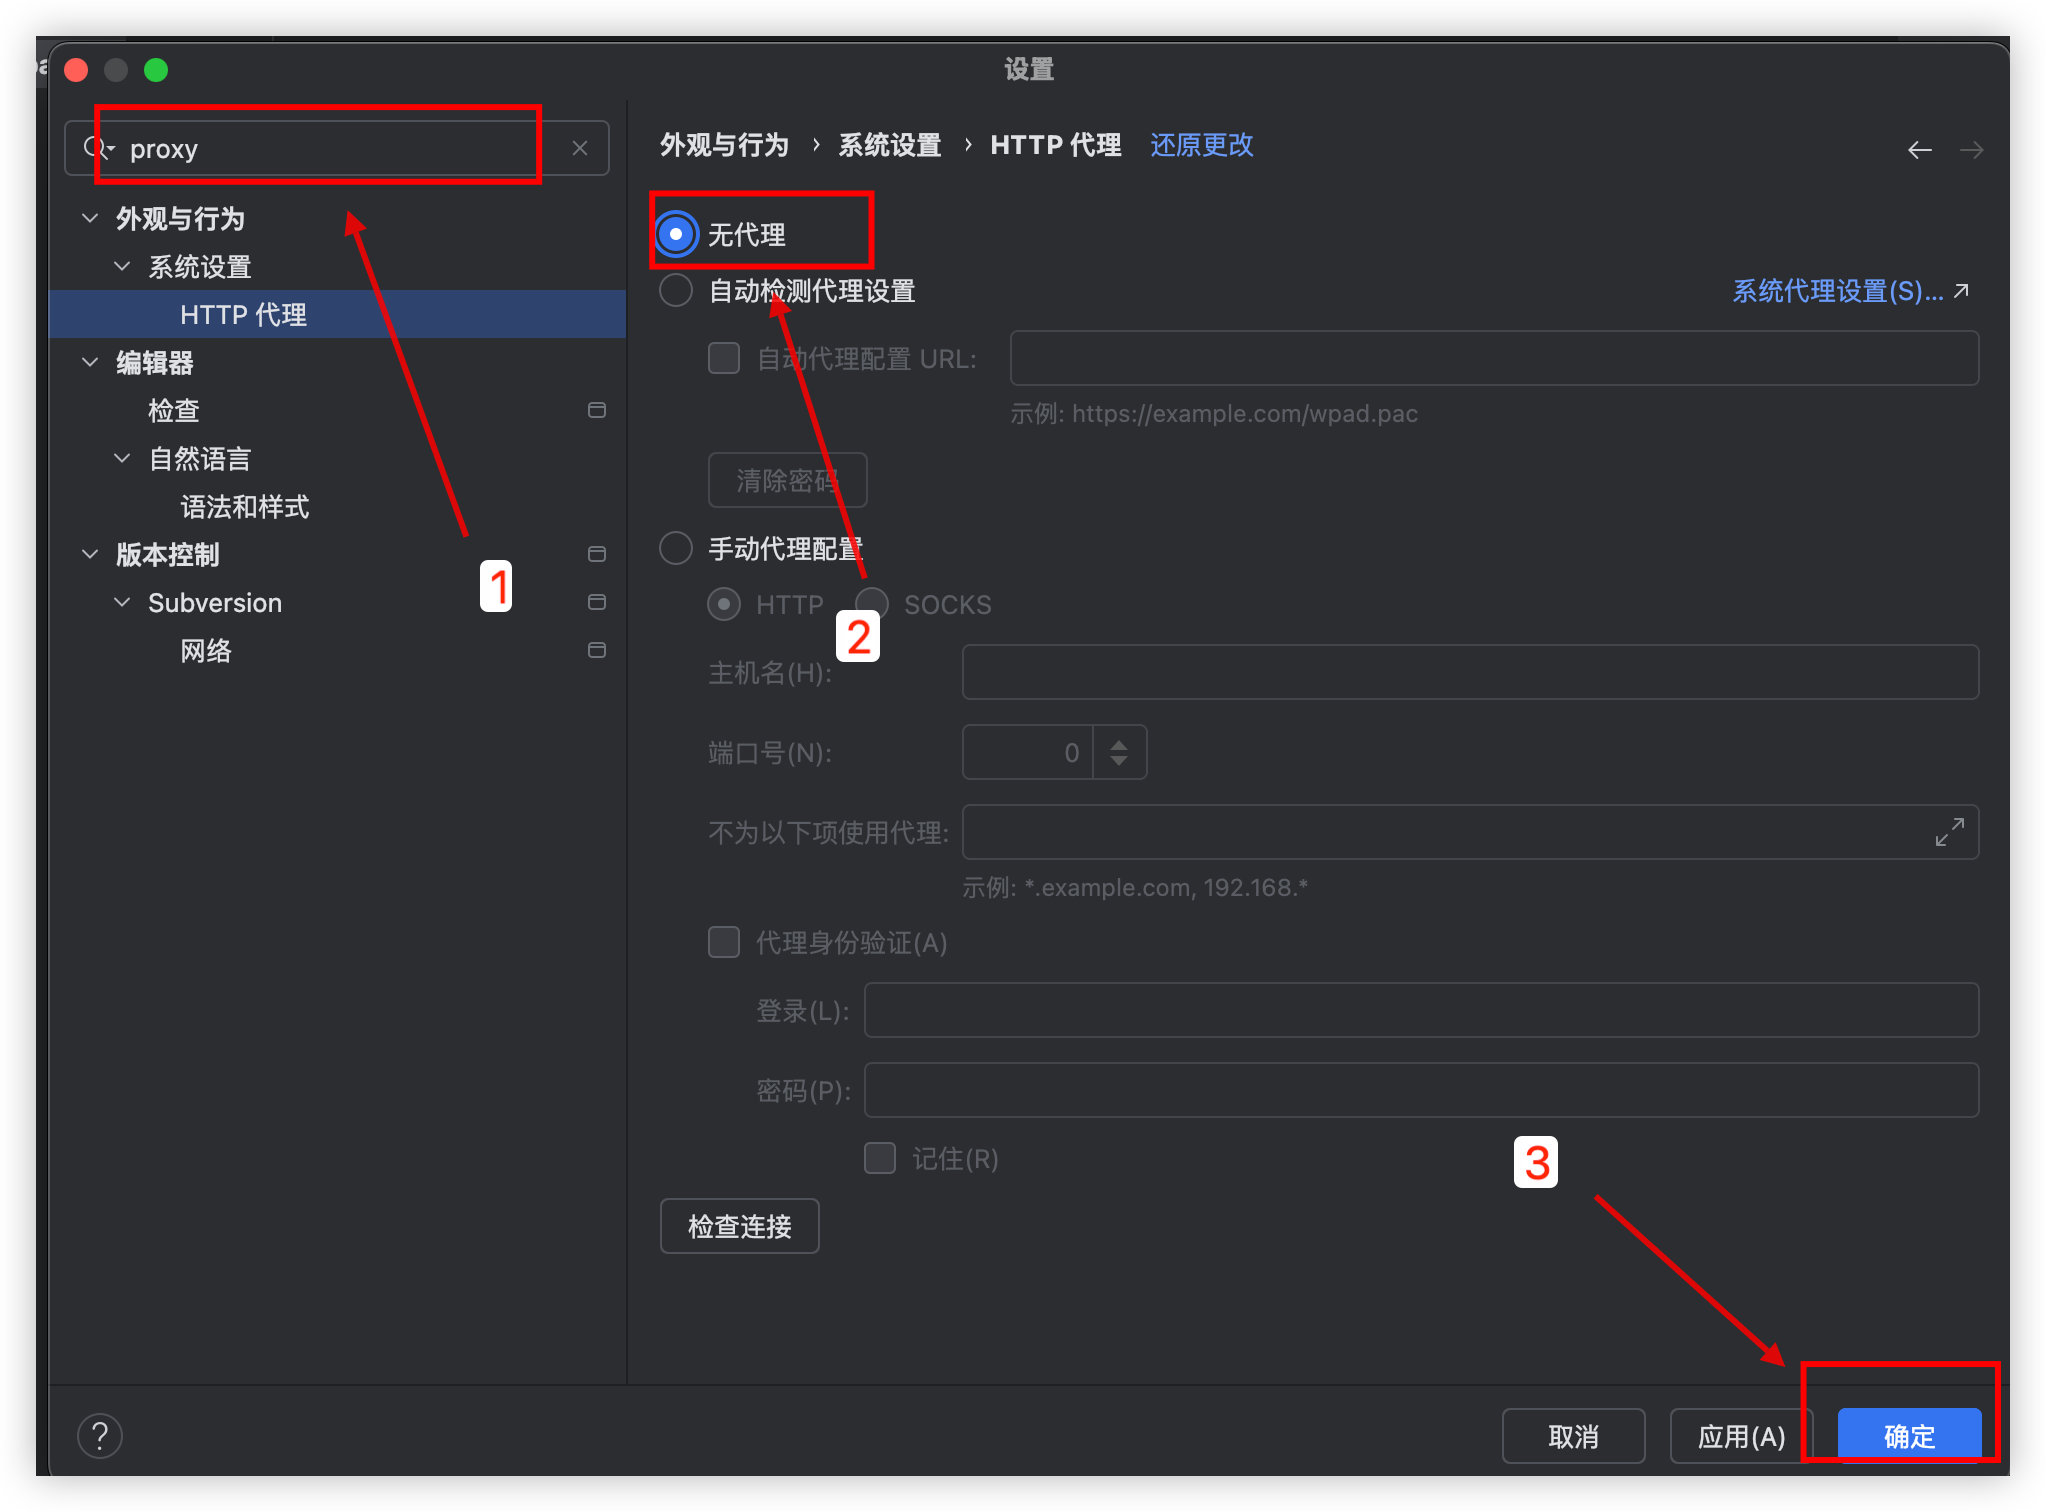Expand the no-proxy-for field icon

point(1949,832)
